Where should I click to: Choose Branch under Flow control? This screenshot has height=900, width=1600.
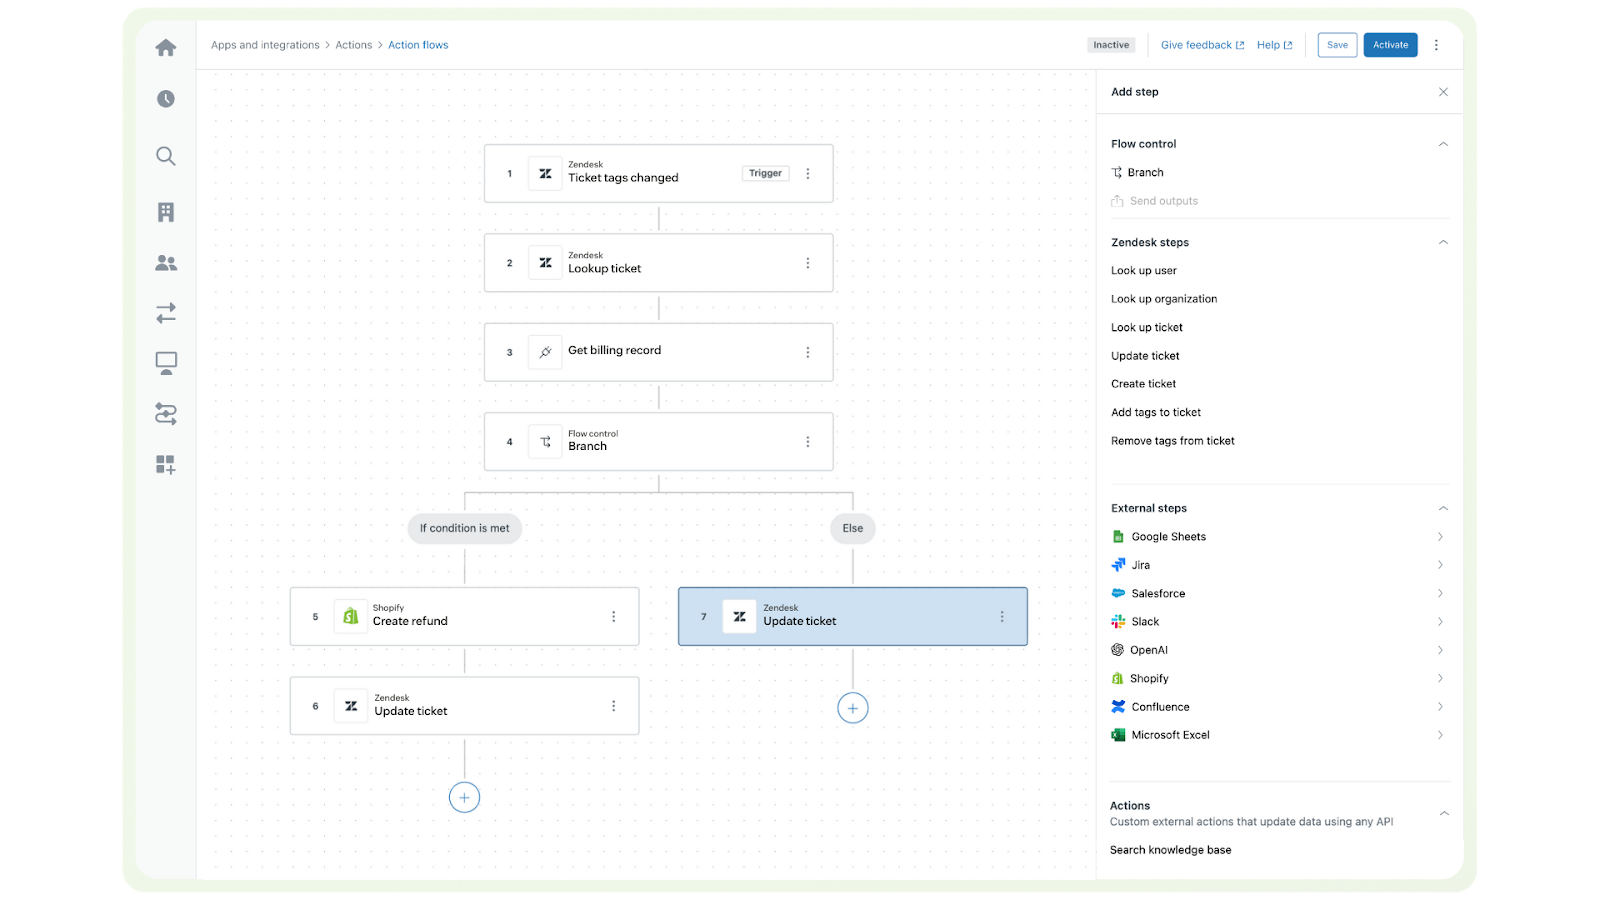coord(1145,173)
